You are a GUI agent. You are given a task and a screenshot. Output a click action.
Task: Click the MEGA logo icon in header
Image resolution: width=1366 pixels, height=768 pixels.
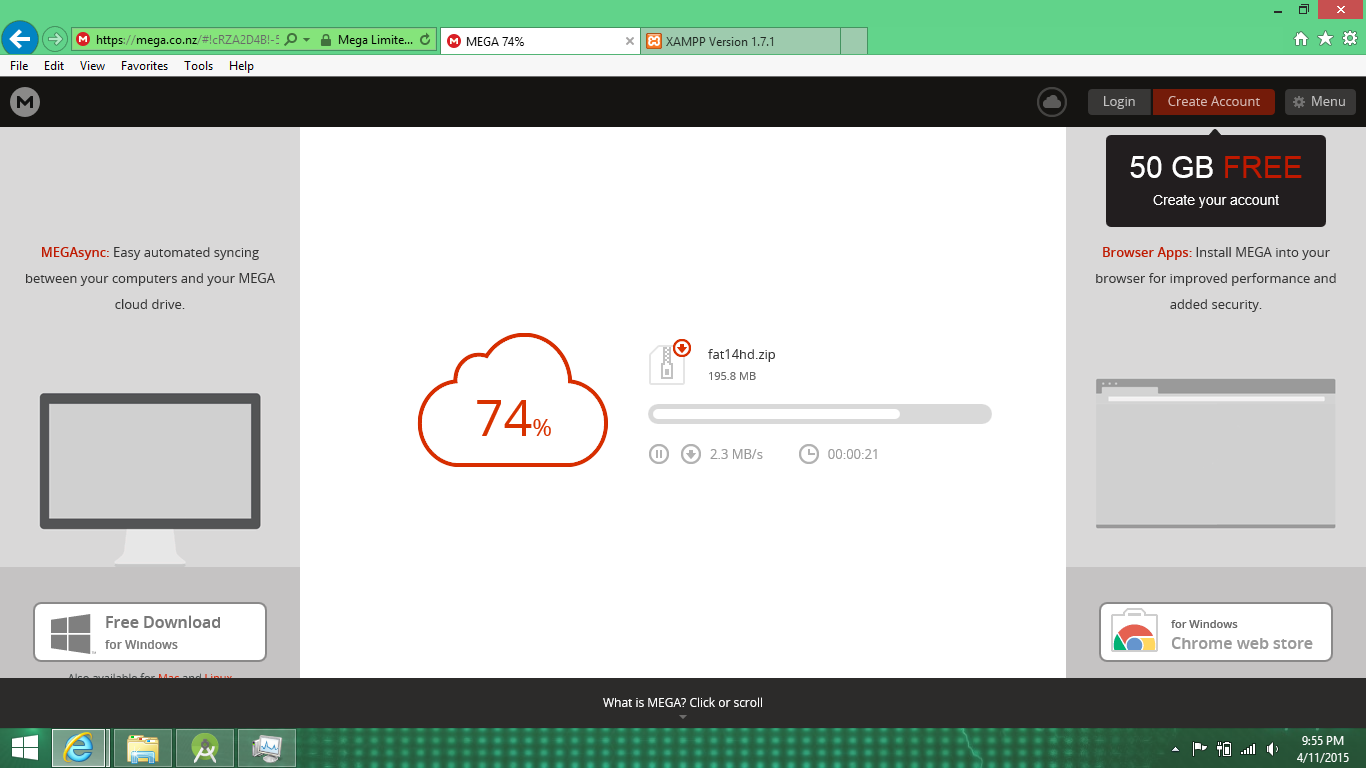25,101
